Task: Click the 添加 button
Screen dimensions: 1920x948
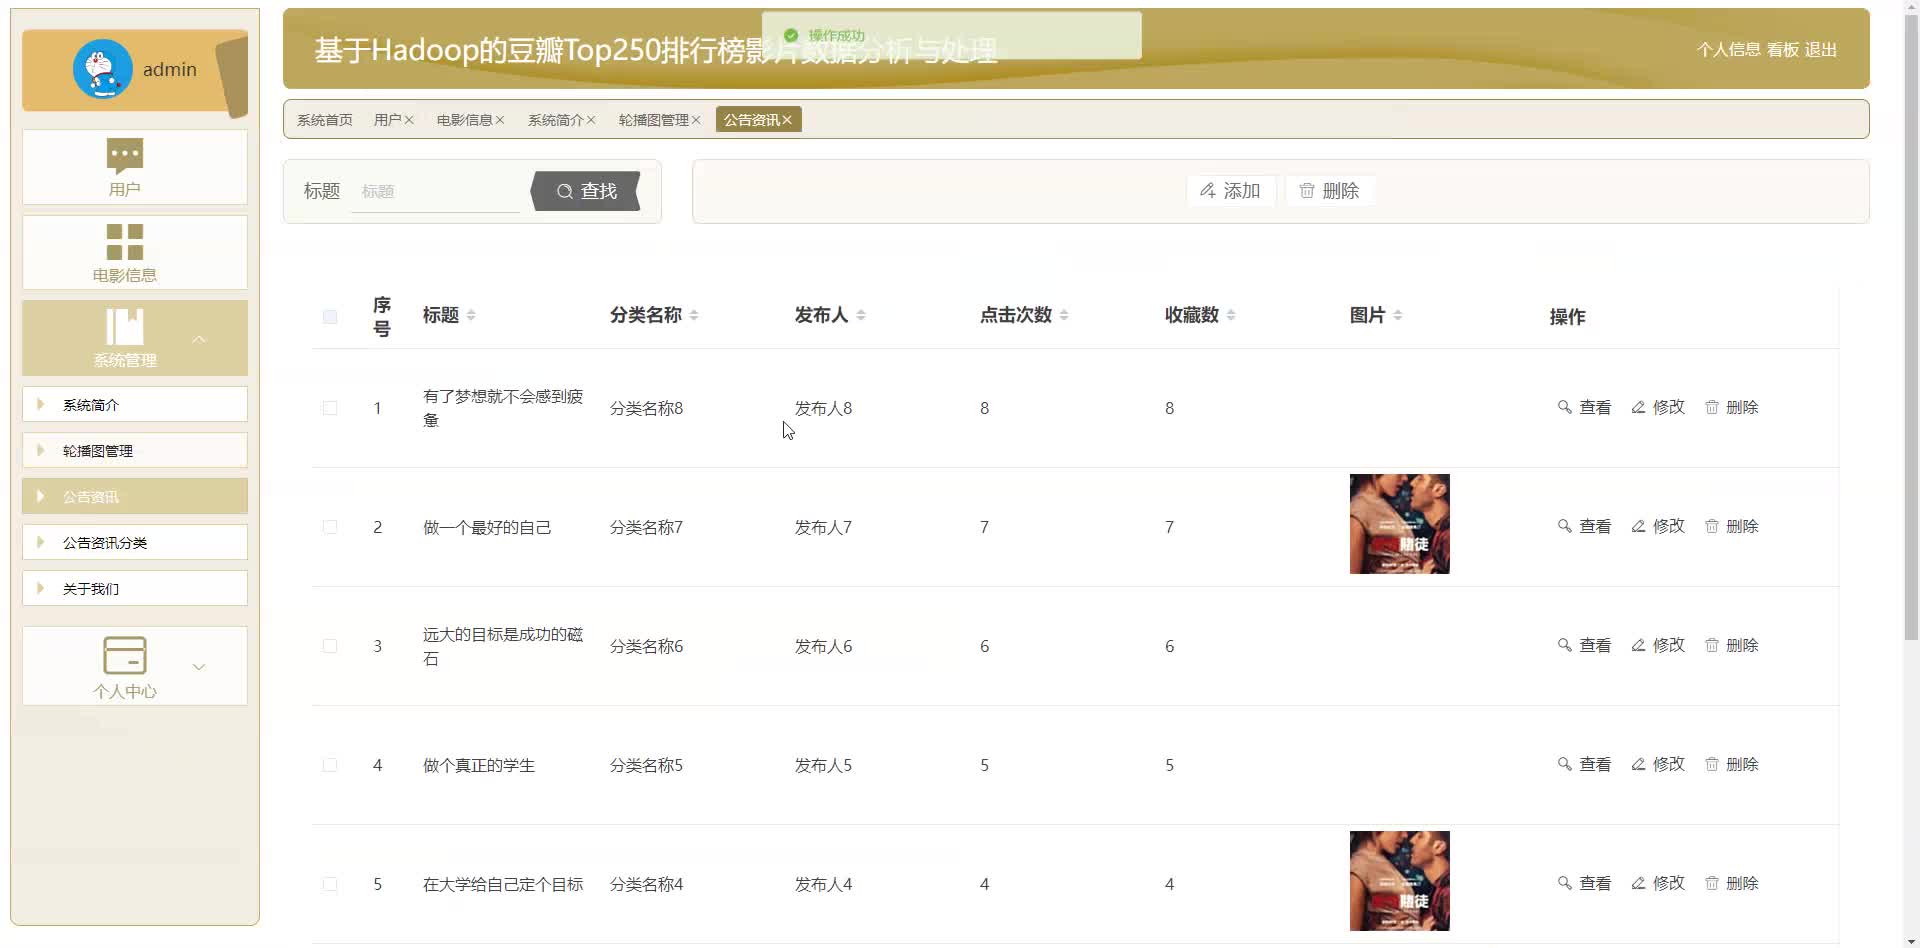Action: (1231, 190)
